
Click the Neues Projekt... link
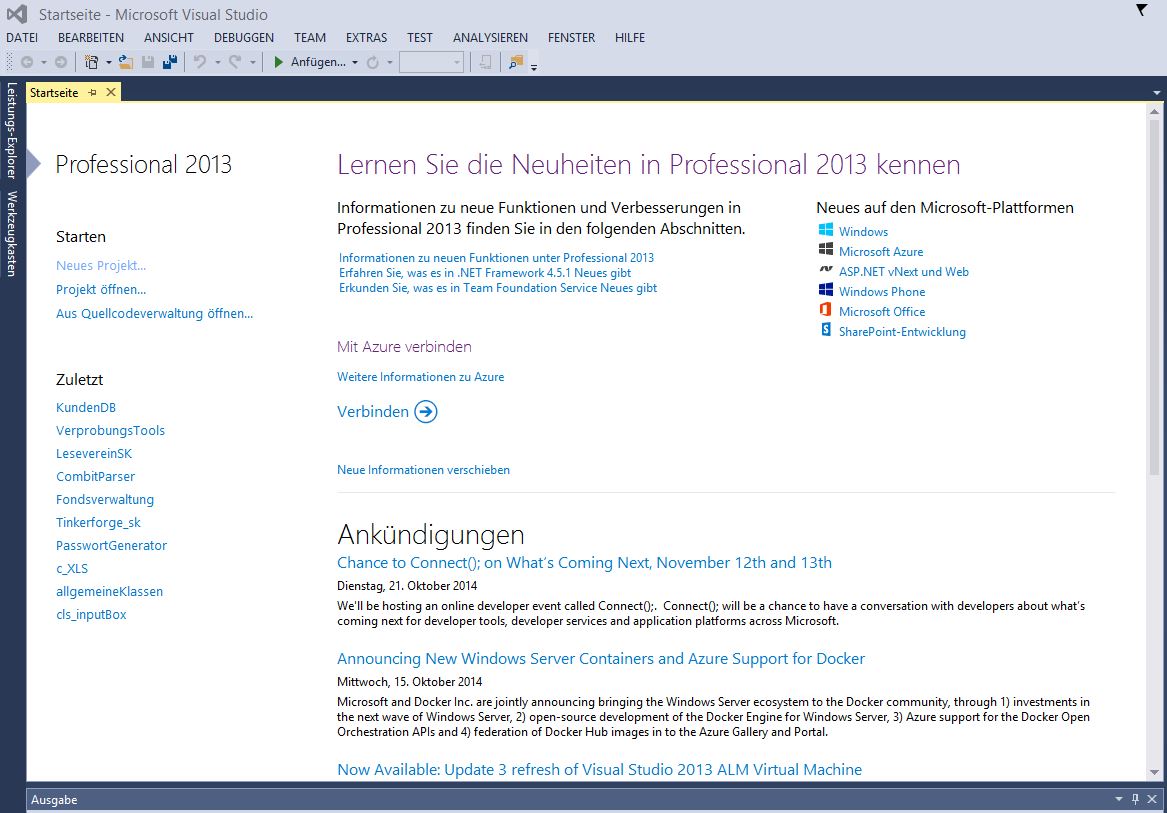click(100, 266)
